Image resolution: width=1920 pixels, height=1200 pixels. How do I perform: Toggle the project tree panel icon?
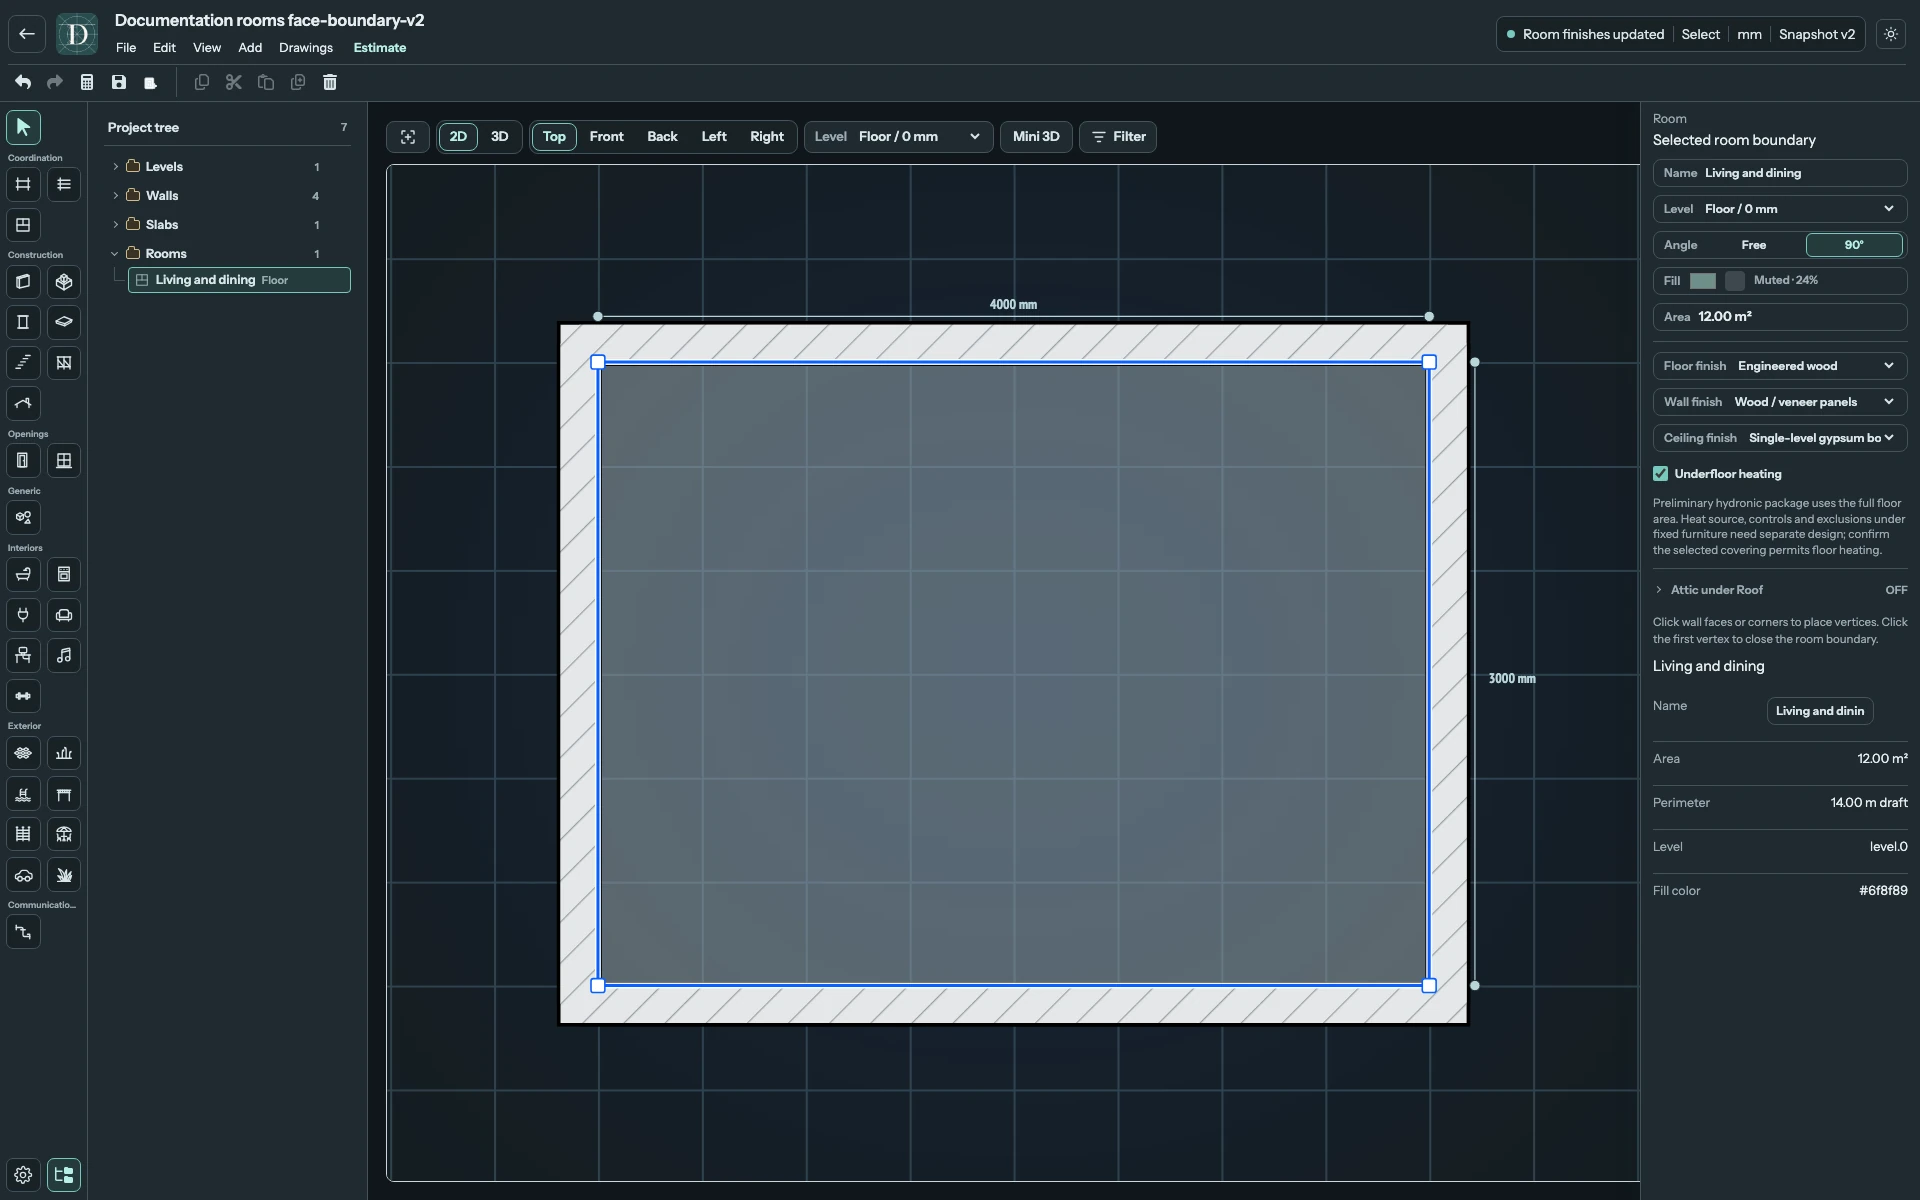[x=64, y=1175]
